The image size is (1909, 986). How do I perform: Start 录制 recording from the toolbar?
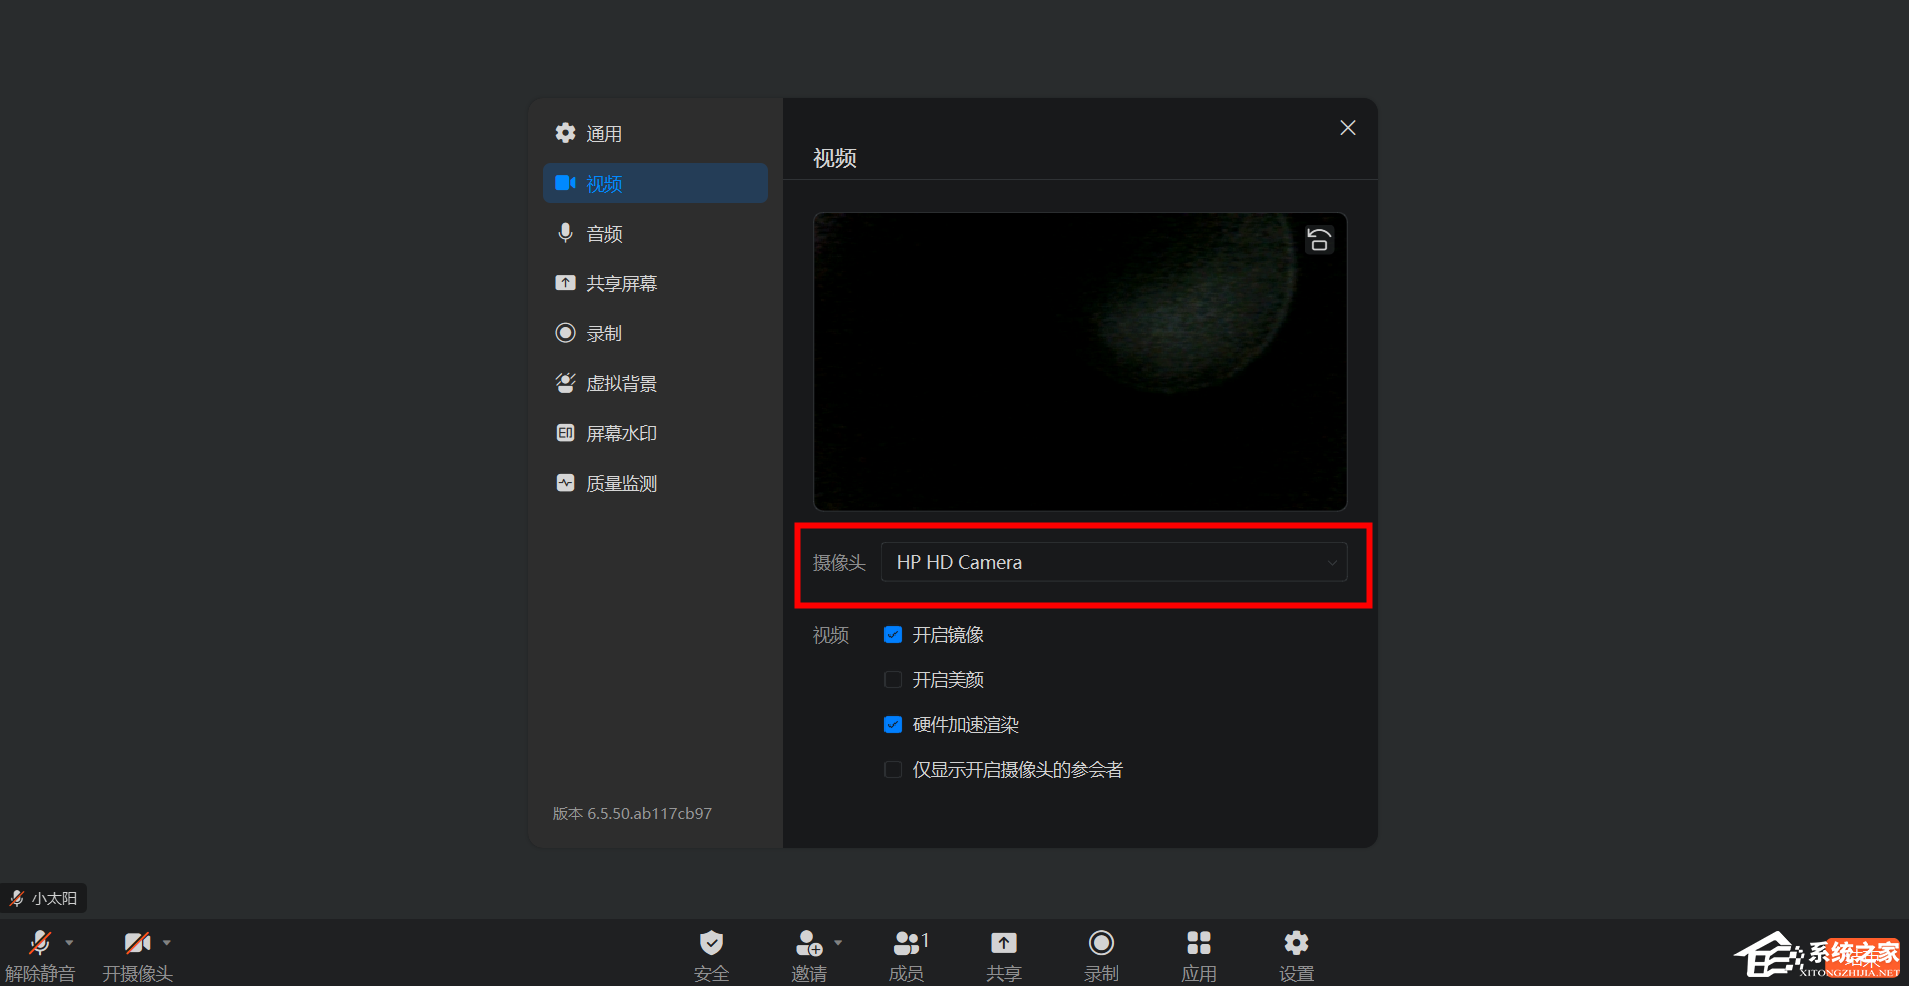point(1100,952)
